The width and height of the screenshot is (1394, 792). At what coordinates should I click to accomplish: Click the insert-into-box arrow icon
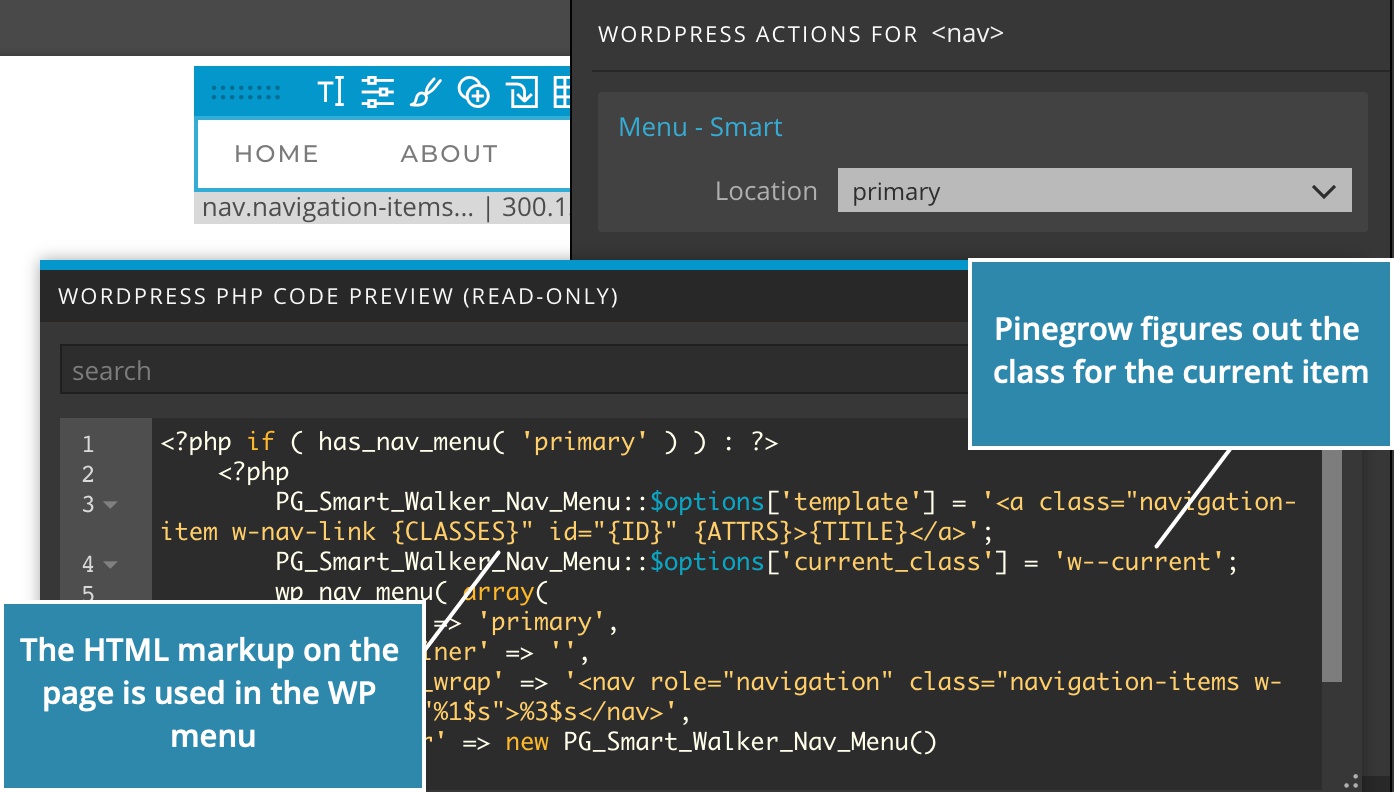[x=522, y=93]
